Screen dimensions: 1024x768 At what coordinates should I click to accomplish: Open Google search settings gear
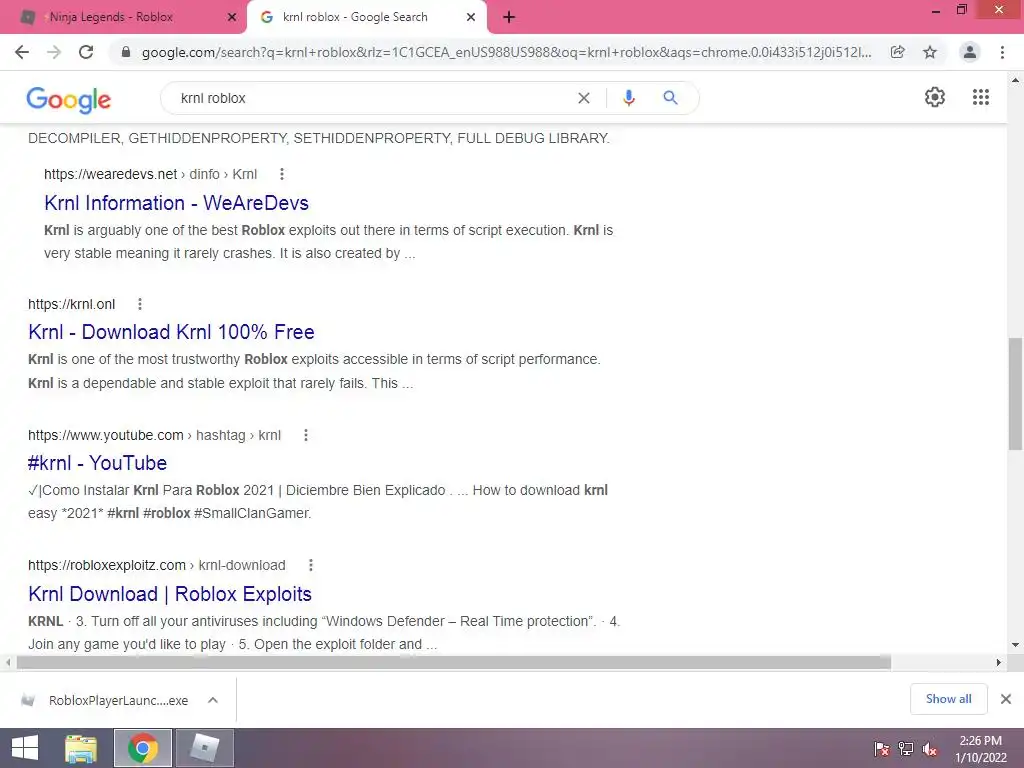935,97
